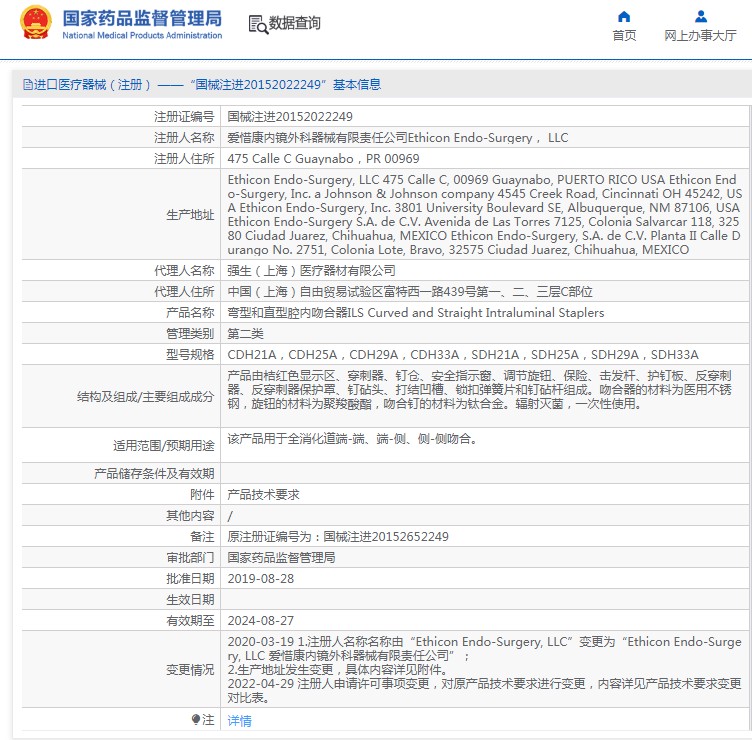Click the 备注 row label
The image size is (752, 740).
(x=202, y=537)
